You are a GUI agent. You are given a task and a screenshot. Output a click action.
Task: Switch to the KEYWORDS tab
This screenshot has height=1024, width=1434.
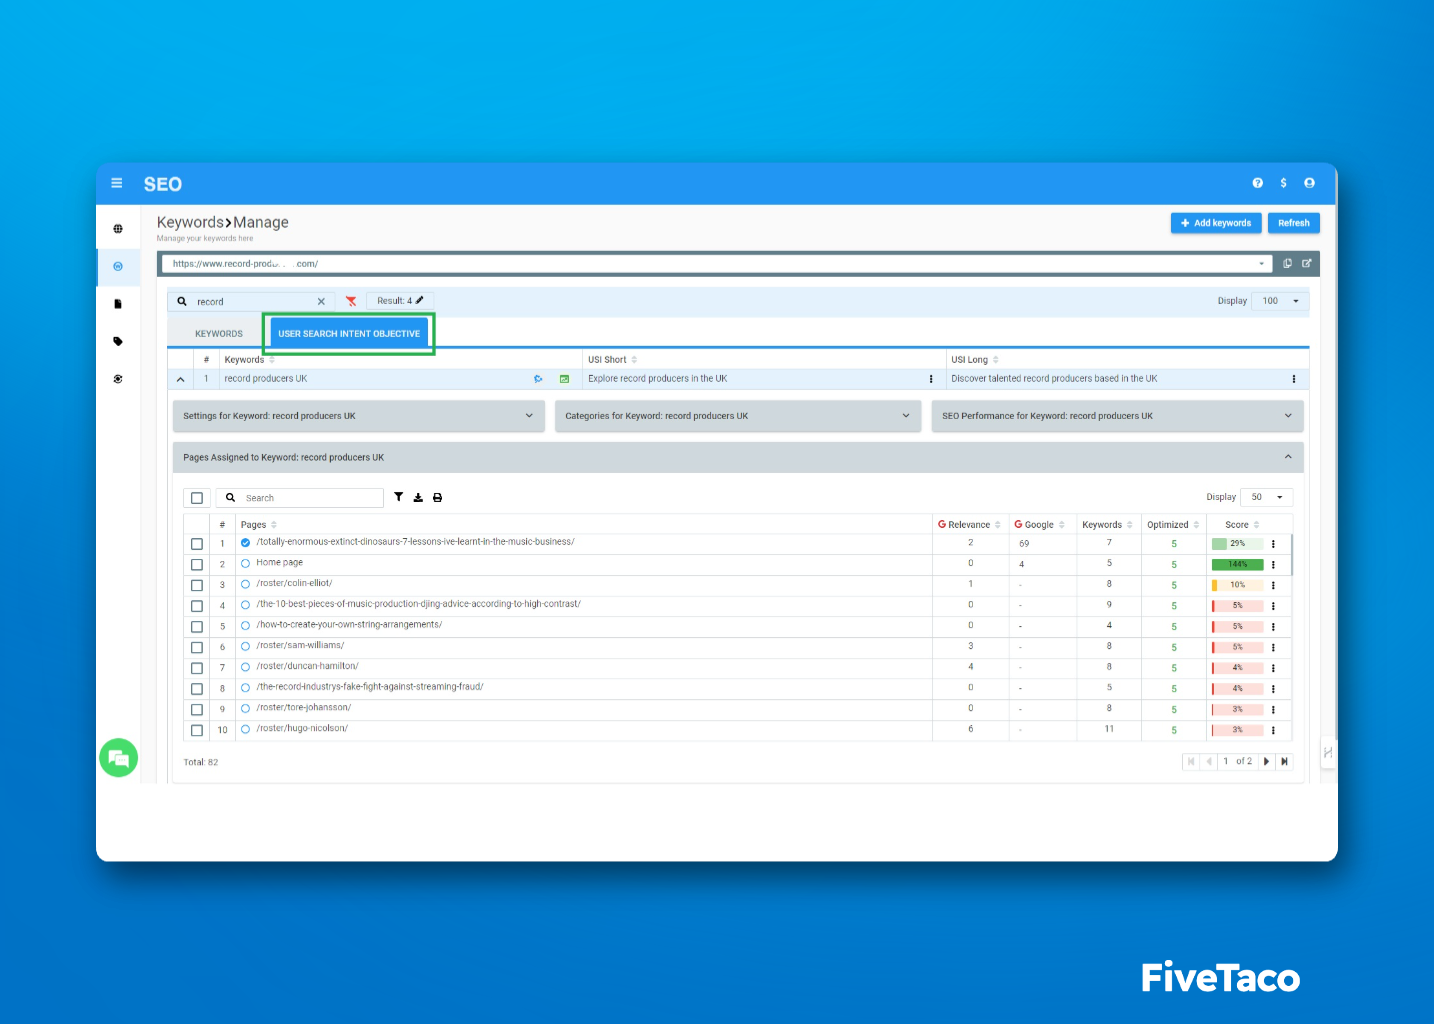point(219,334)
